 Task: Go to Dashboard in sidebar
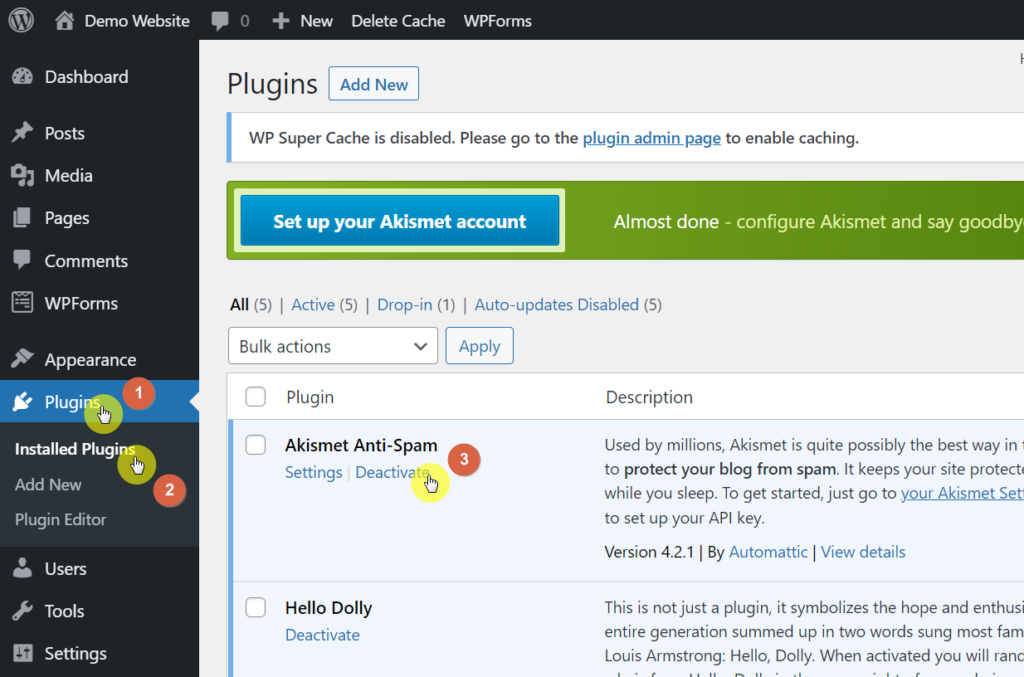[86, 76]
